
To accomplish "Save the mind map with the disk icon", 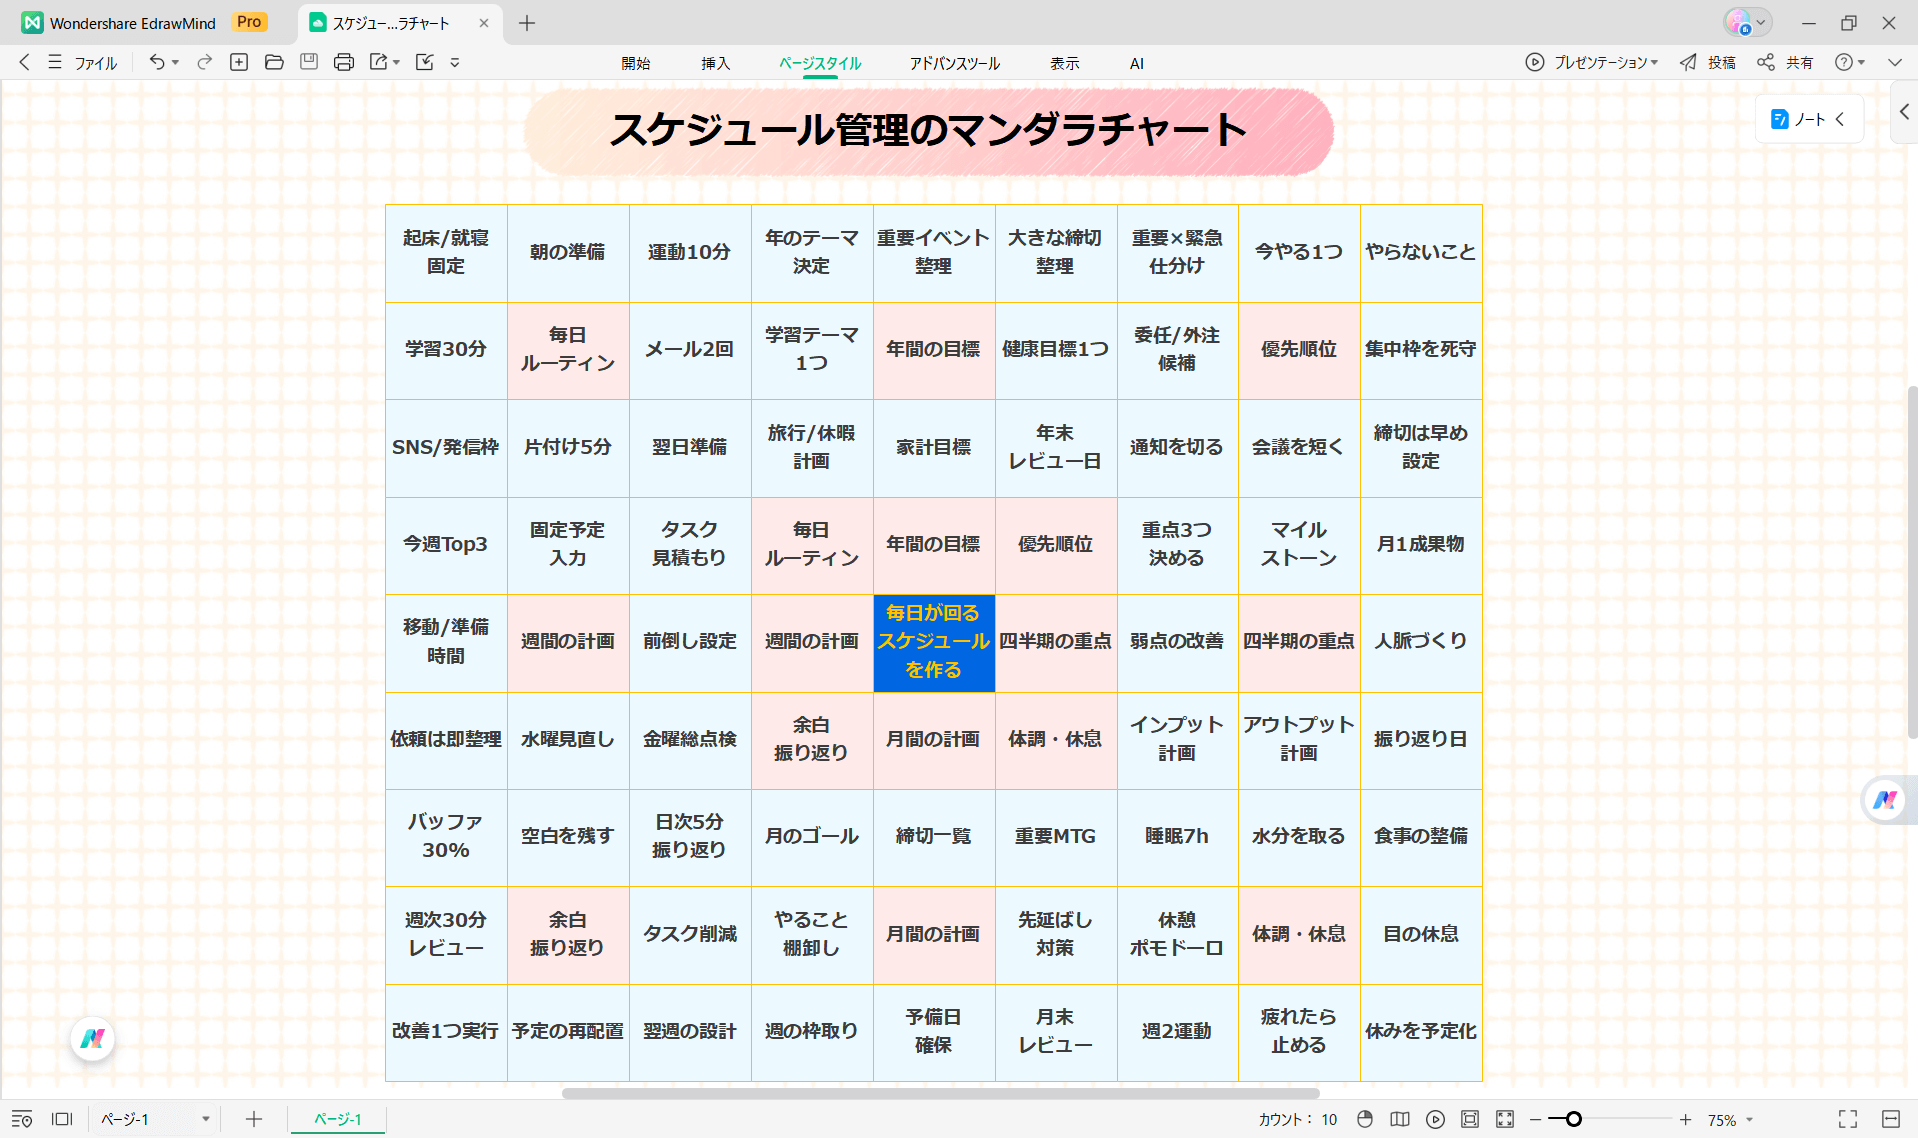I will click(309, 62).
